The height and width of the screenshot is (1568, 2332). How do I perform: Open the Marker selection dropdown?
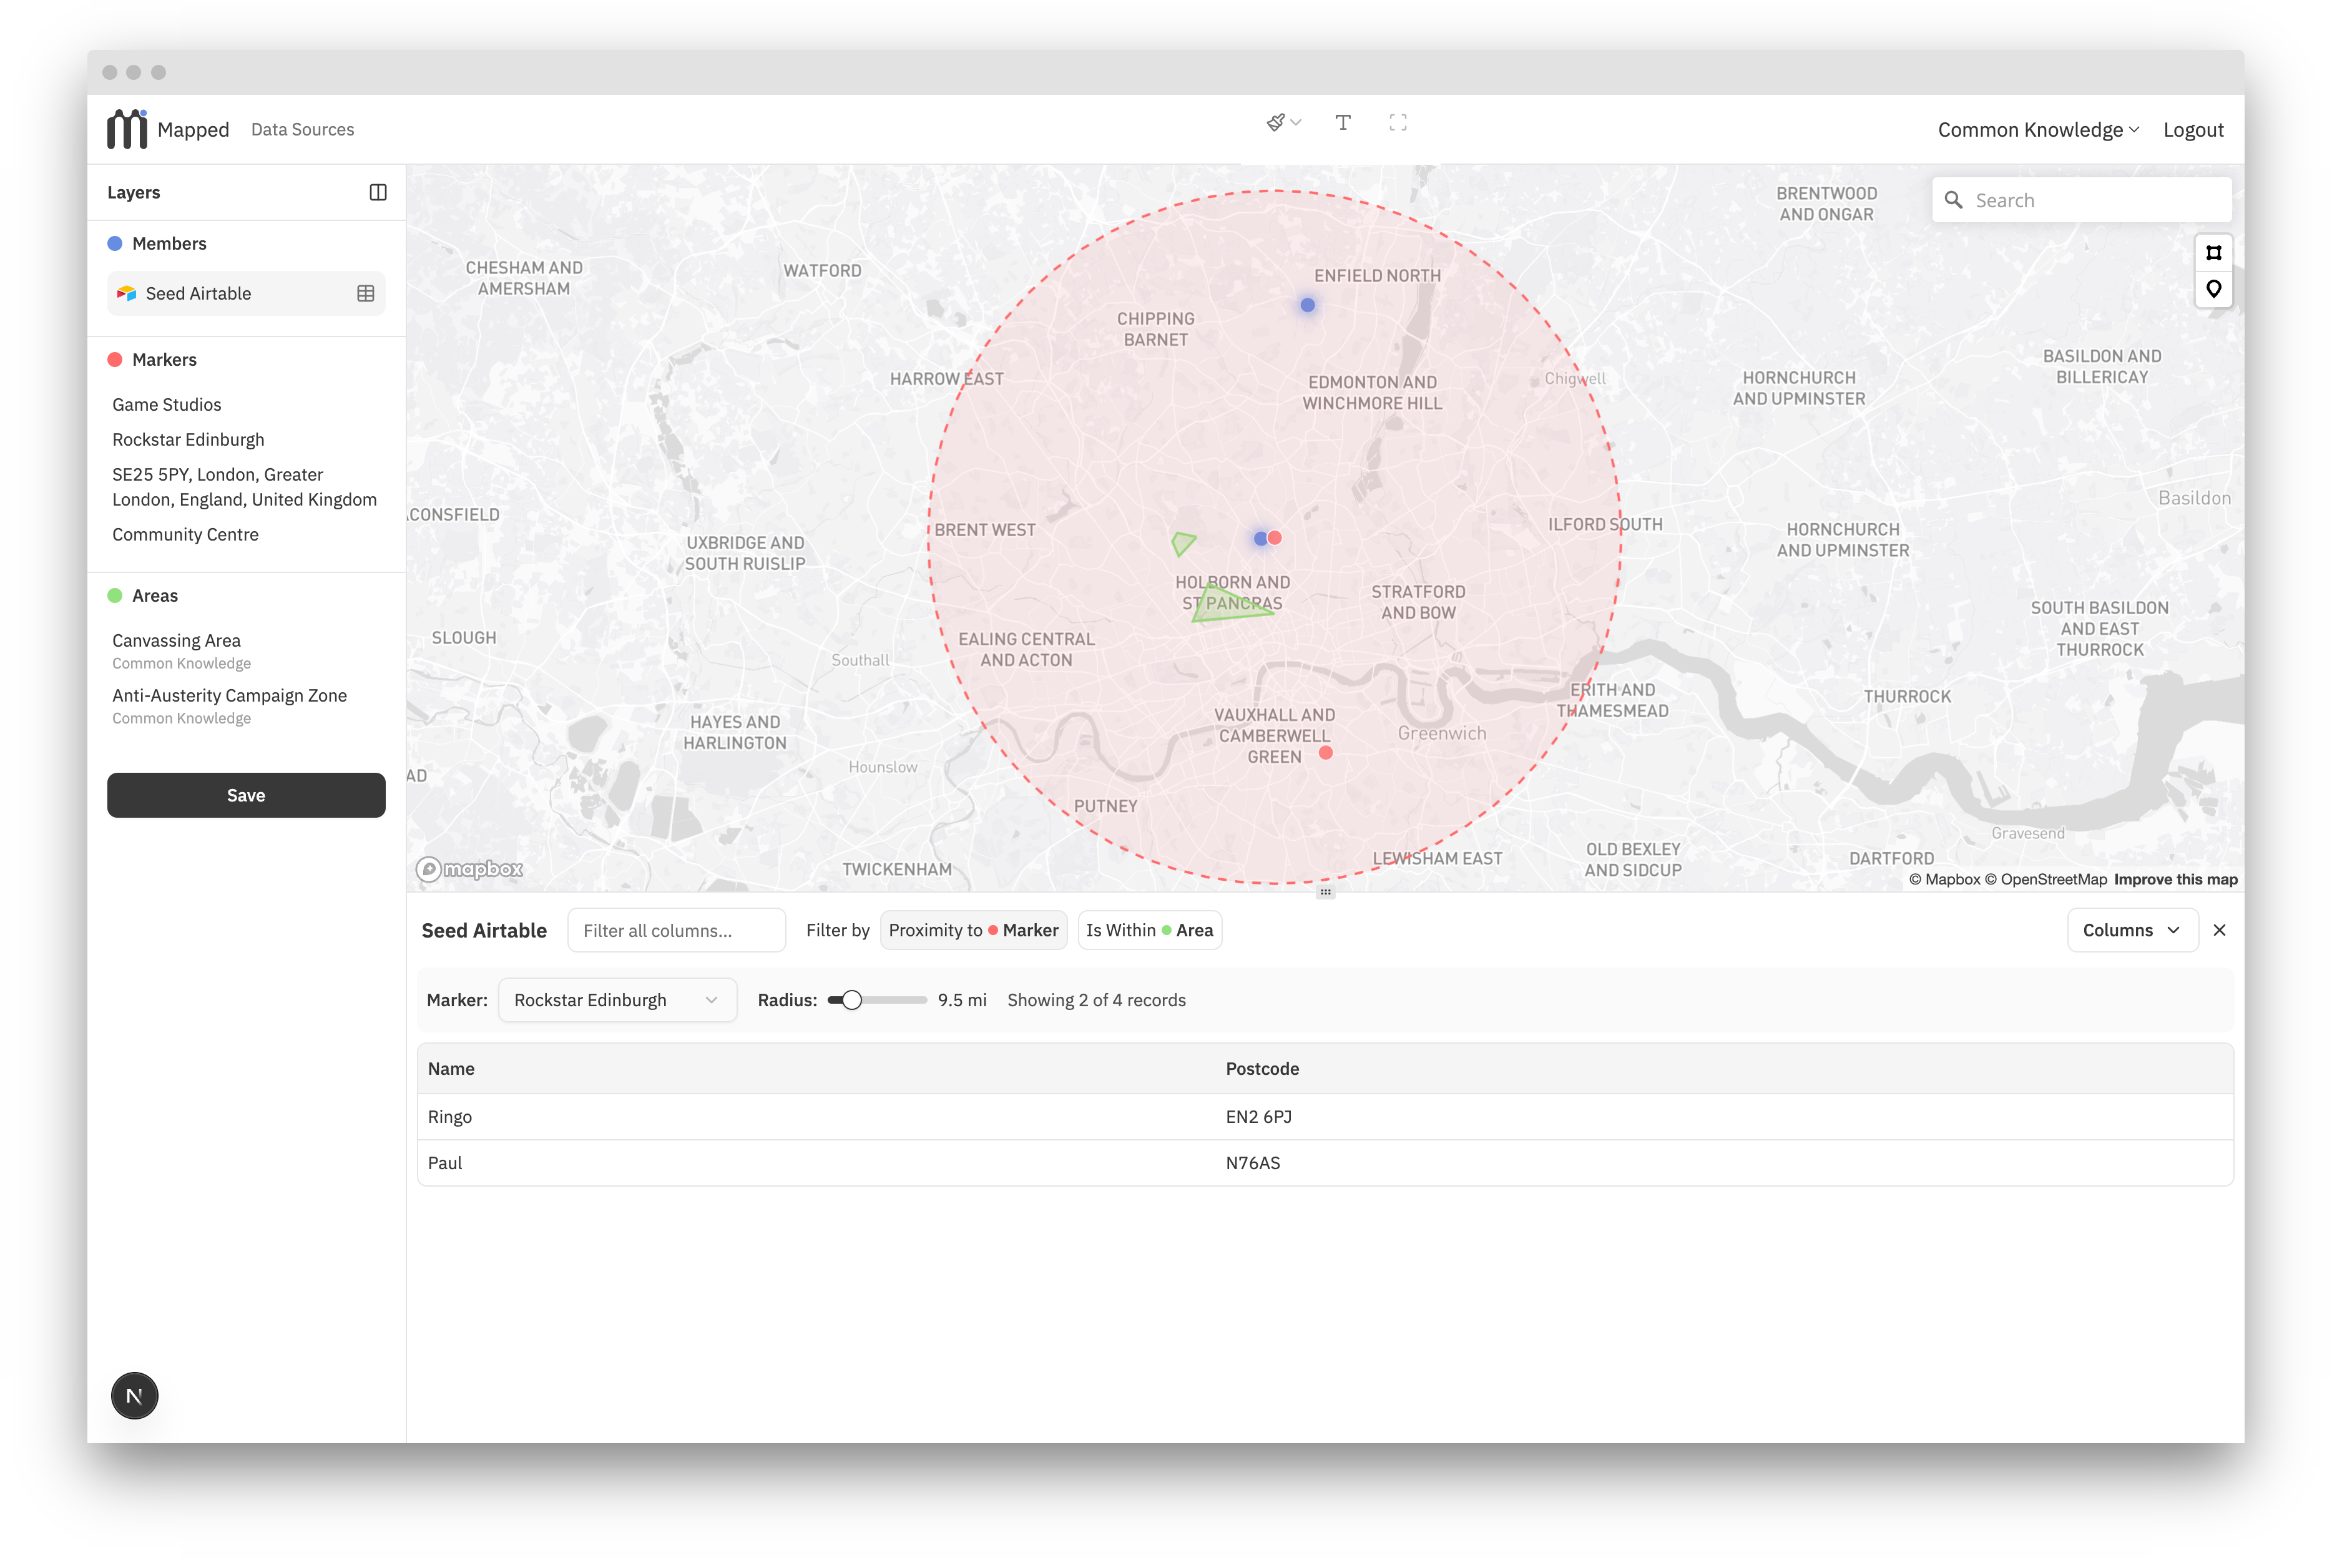click(x=616, y=1000)
